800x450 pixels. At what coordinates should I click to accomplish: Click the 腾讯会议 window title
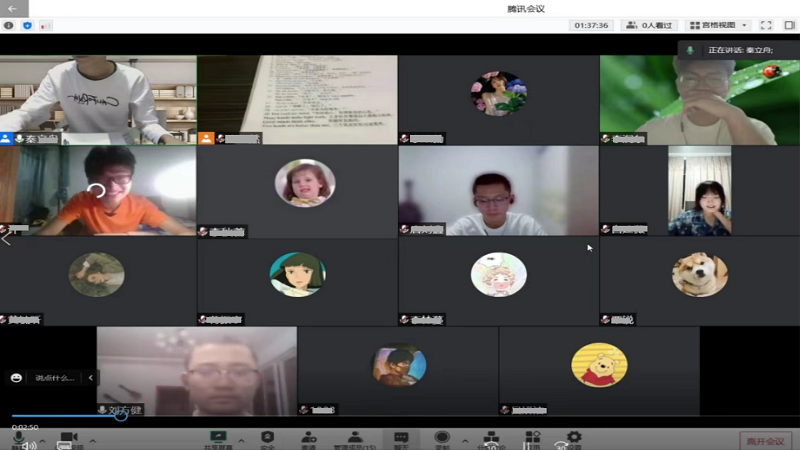point(526,9)
